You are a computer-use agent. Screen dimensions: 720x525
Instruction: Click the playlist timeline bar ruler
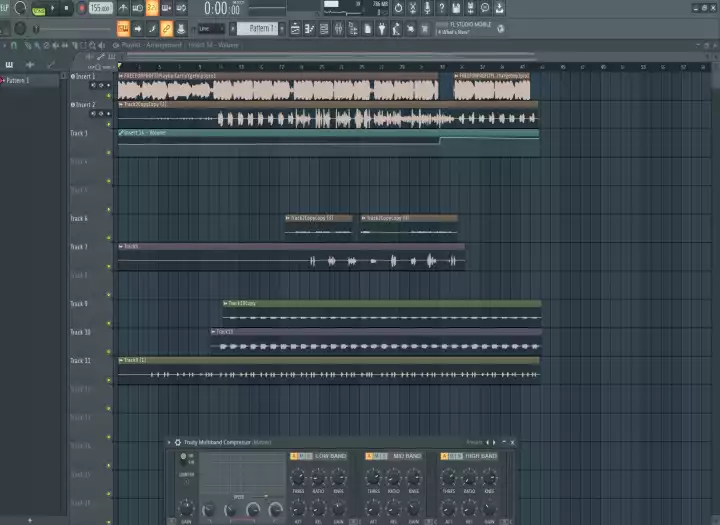(413, 67)
